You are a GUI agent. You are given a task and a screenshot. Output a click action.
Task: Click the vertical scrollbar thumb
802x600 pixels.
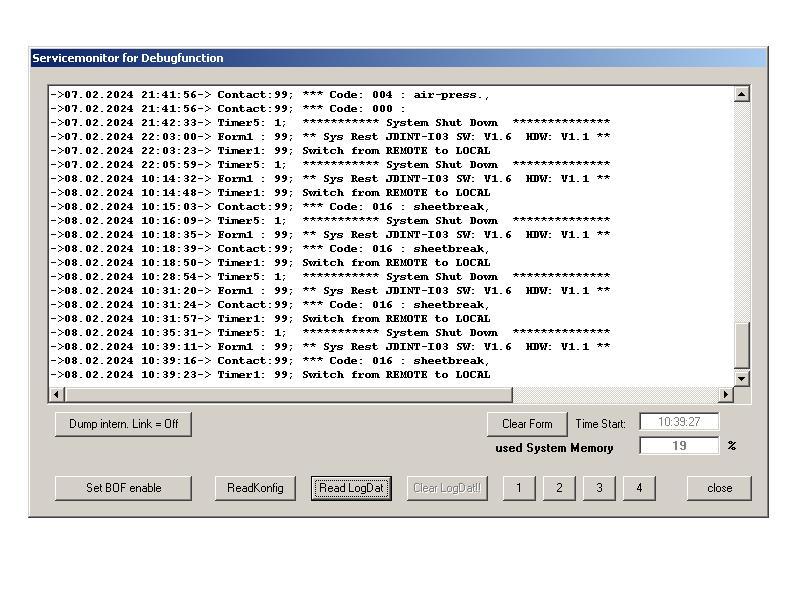tap(741, 346)
